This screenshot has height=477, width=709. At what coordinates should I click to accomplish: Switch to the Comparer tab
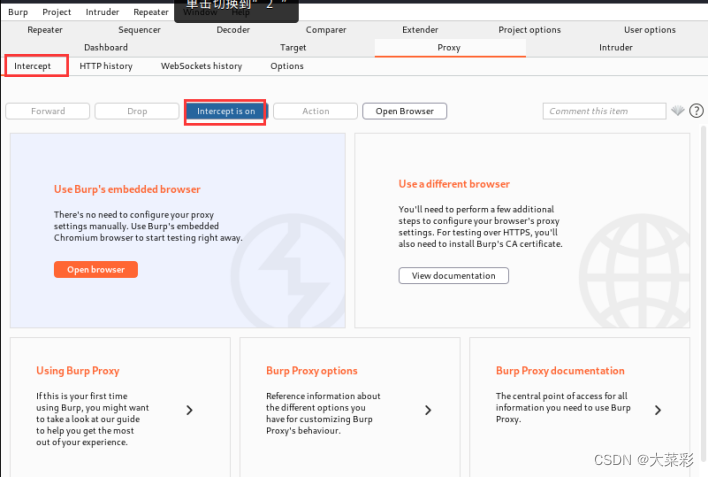pyautogui.click(x=326, y=30)
